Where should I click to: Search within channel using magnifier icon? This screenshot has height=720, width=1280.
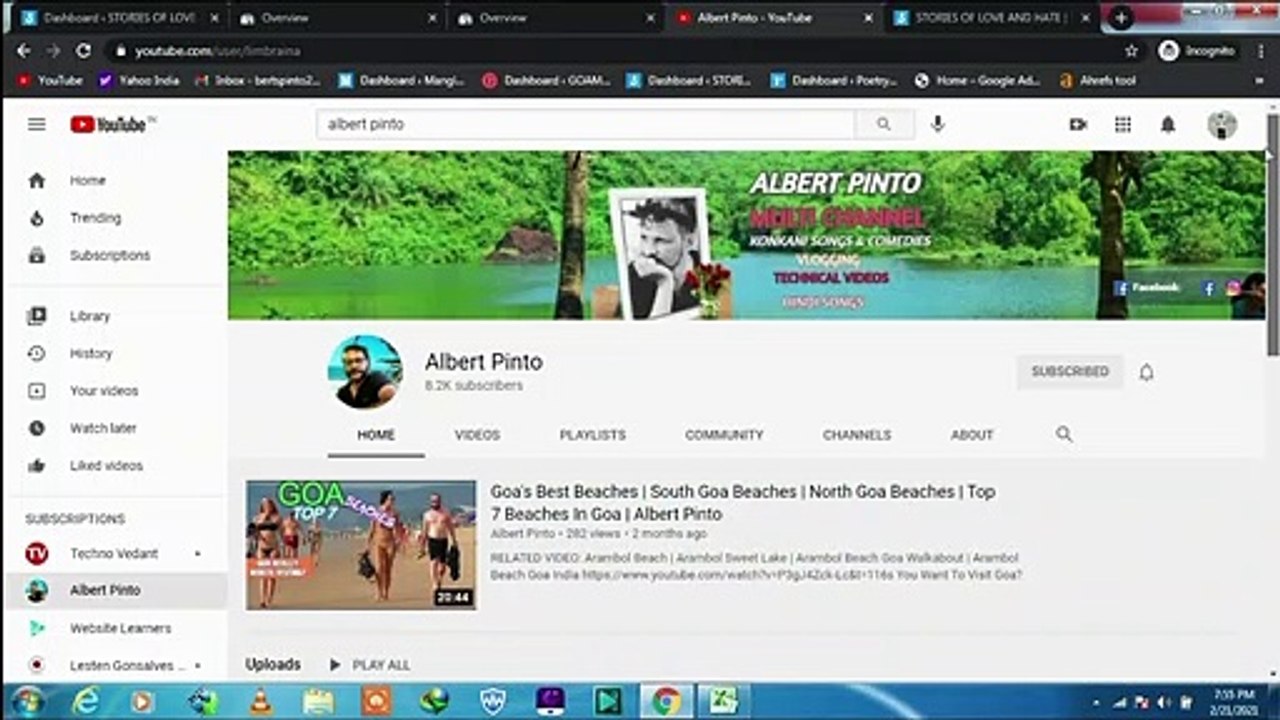pyautogui.click(x=1064, y=434)
